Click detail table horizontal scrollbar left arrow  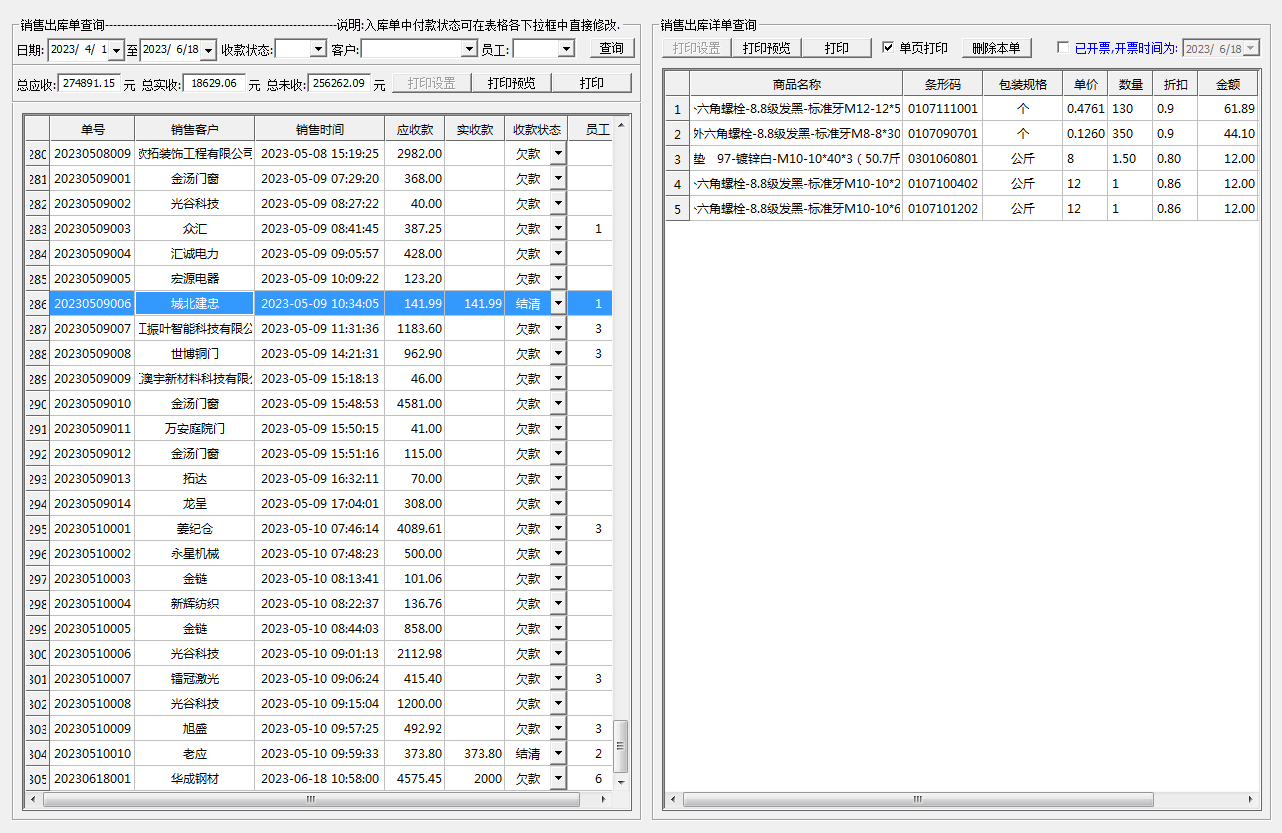tap(674, 799)
